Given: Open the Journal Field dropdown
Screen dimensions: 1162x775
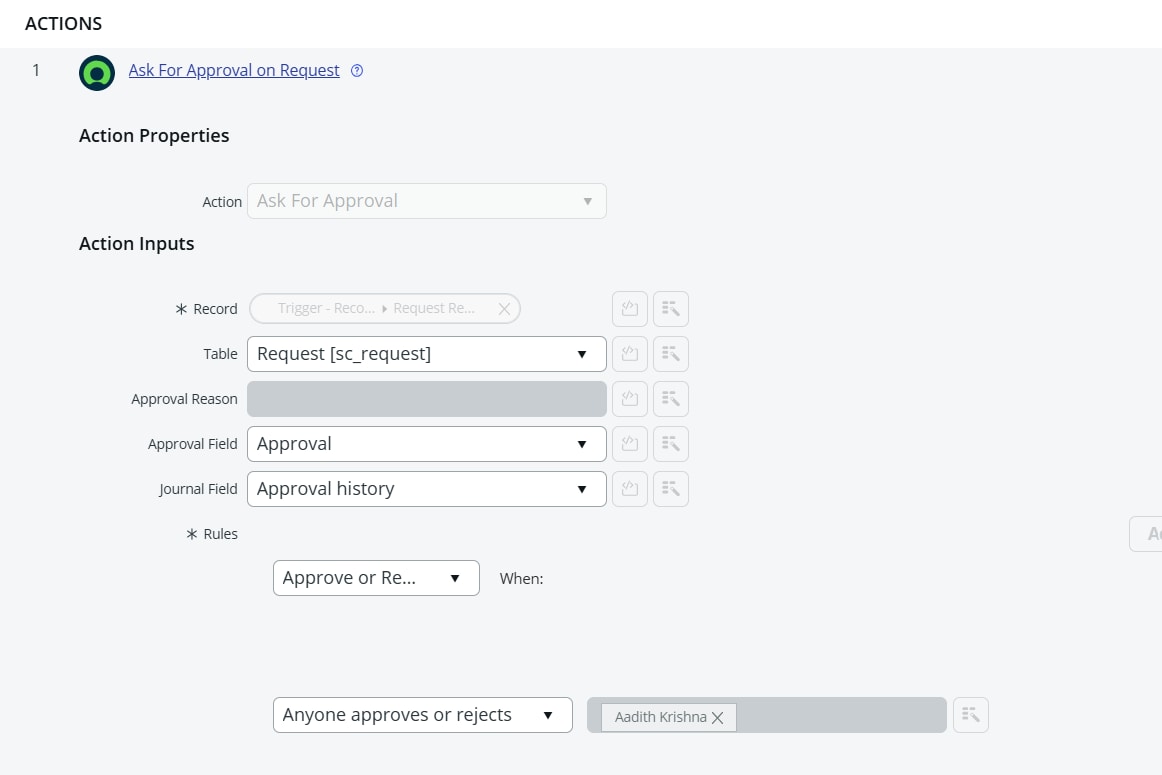Looking at the screenshot, I should pyautogui.click(x=426, y=489).
